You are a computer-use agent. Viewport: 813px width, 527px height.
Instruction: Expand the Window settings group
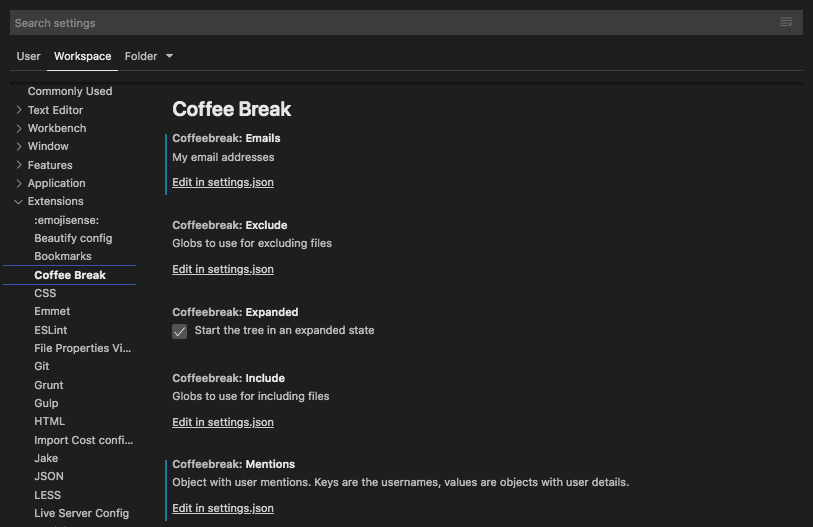point(19,146)
